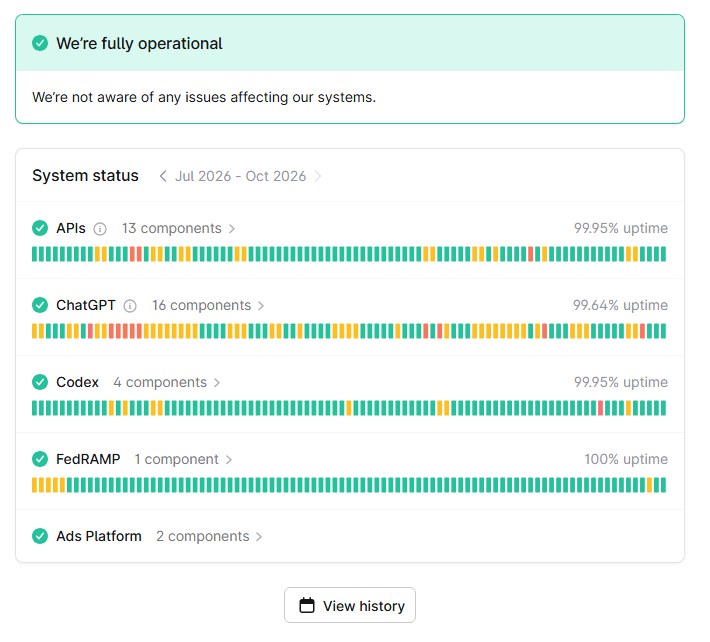Open the info icon next to ChatGPT
Image resolution: width=710 pixels, height=642 pixels.
click(x=130, y=306)
